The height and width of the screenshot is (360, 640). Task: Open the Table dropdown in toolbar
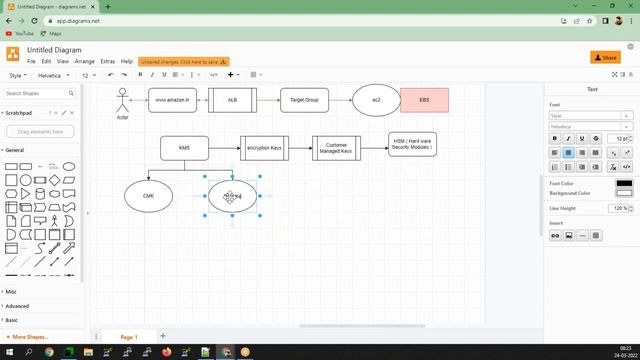pos(256,75)
